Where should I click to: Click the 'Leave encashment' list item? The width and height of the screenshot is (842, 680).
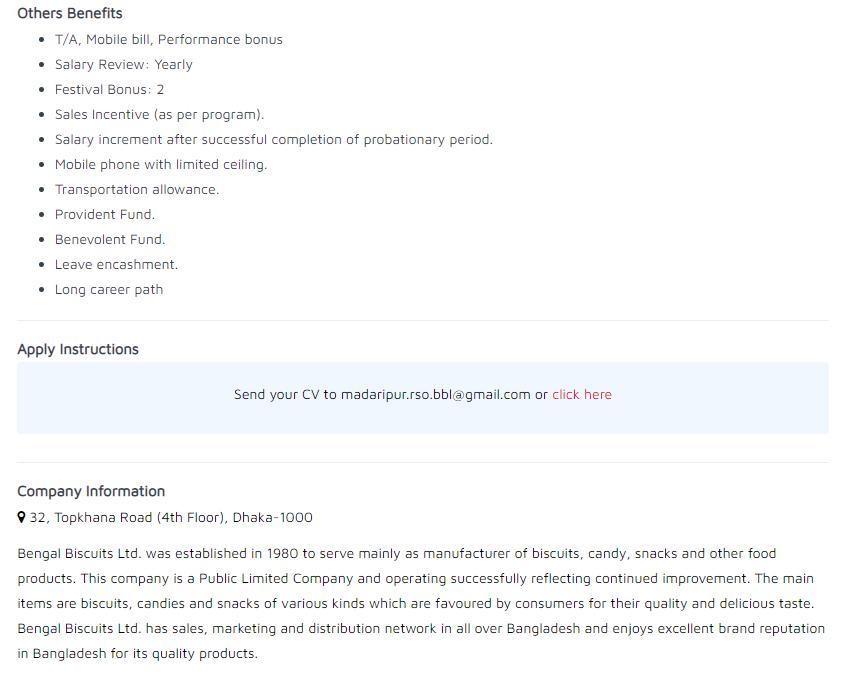tap(117, 264)
